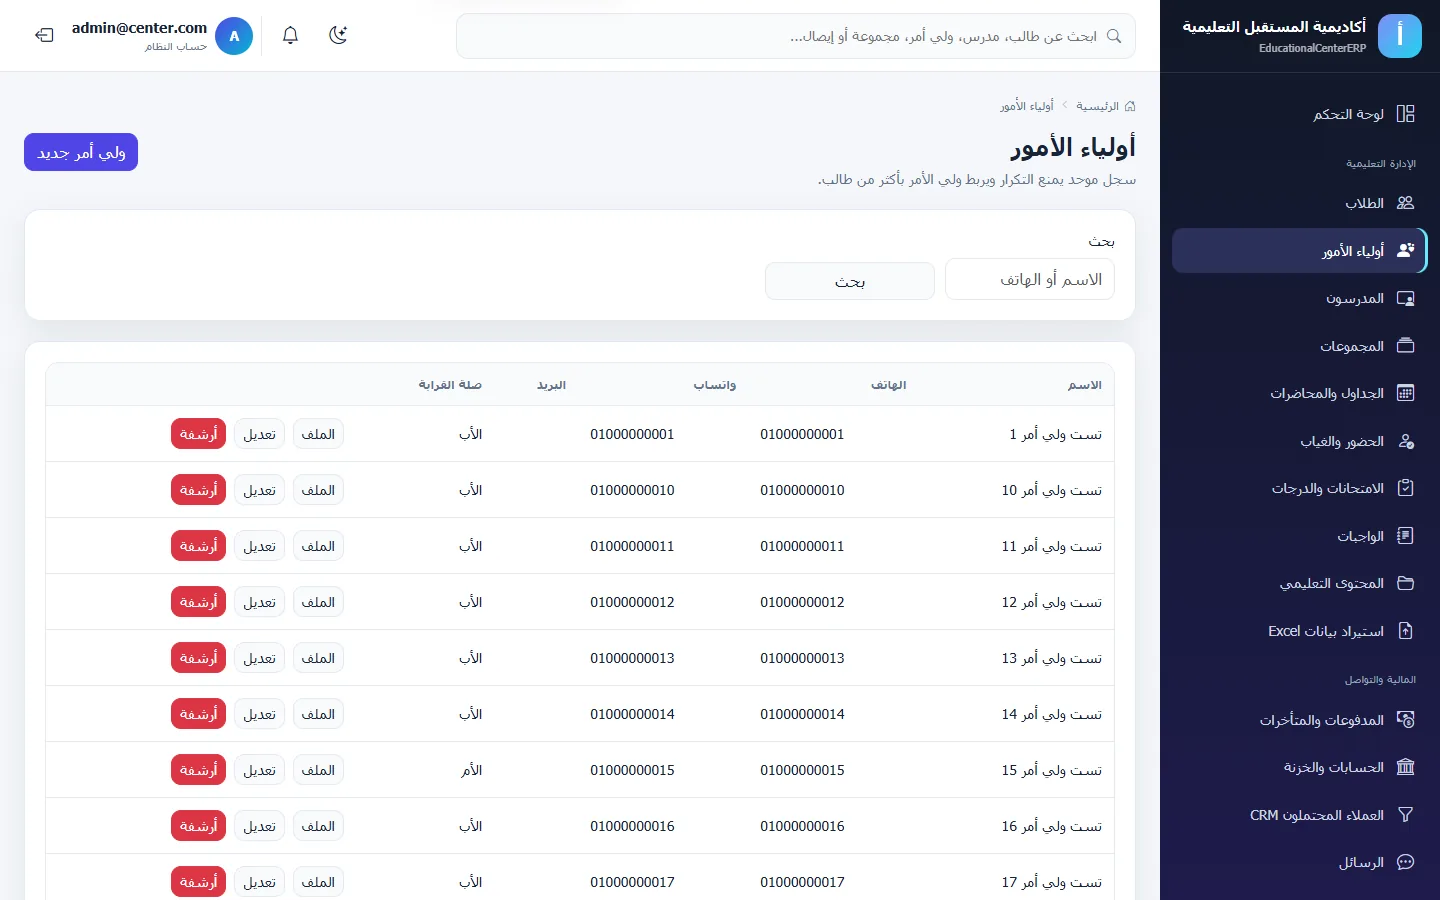Open الملف for تست ولي أمر 13

click(x=318, y=658)
